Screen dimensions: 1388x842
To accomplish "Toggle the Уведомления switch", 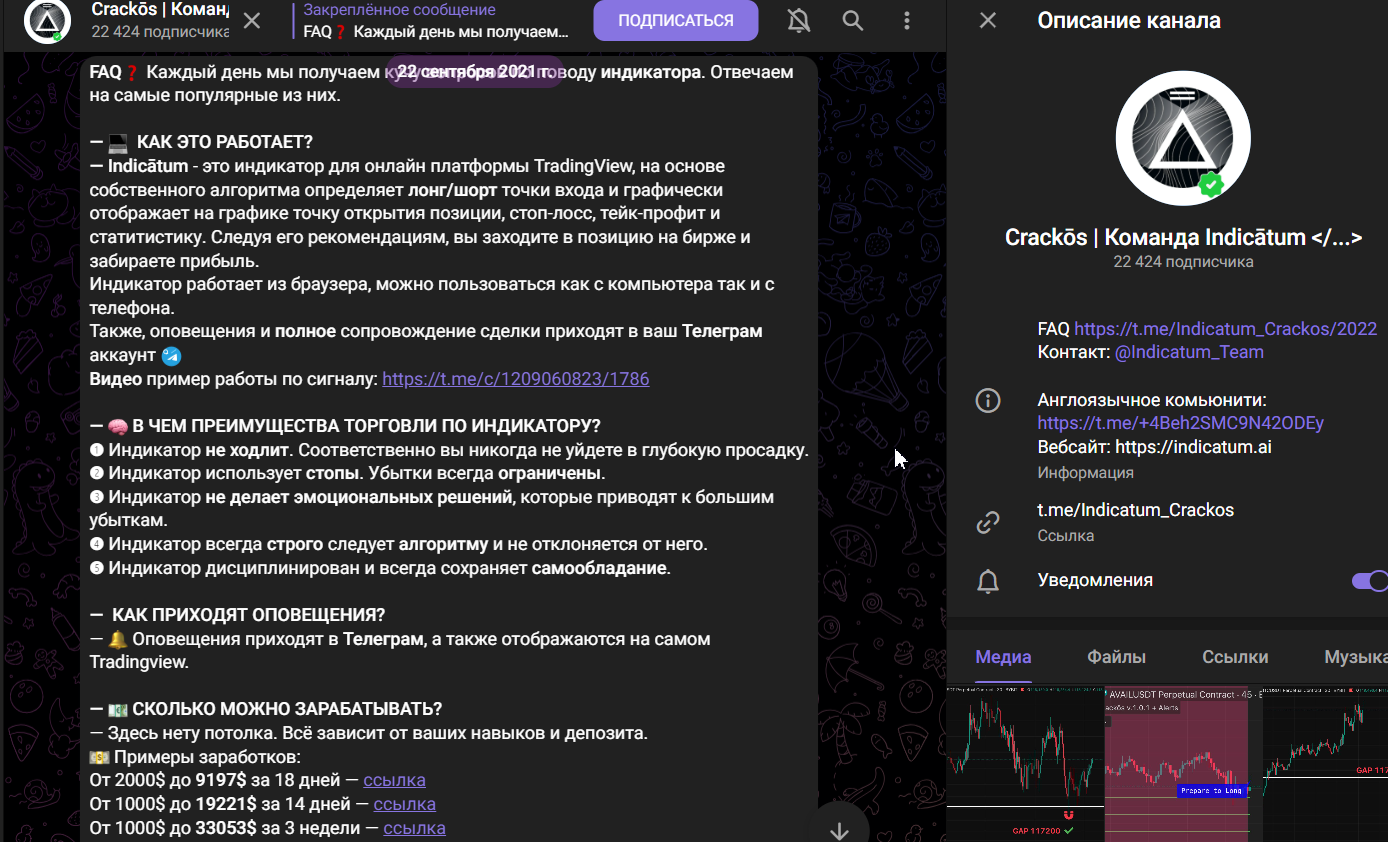I will [1369, 581].
